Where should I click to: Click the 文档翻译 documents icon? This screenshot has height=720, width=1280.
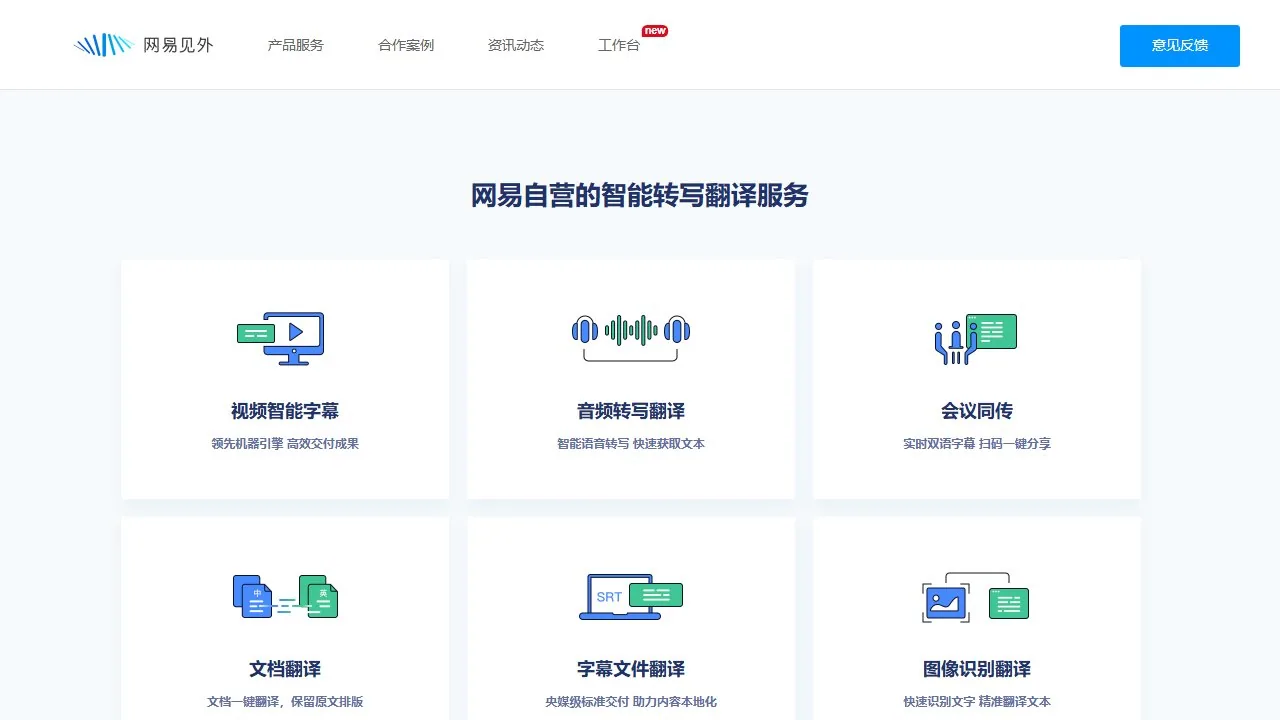[285, 596]
